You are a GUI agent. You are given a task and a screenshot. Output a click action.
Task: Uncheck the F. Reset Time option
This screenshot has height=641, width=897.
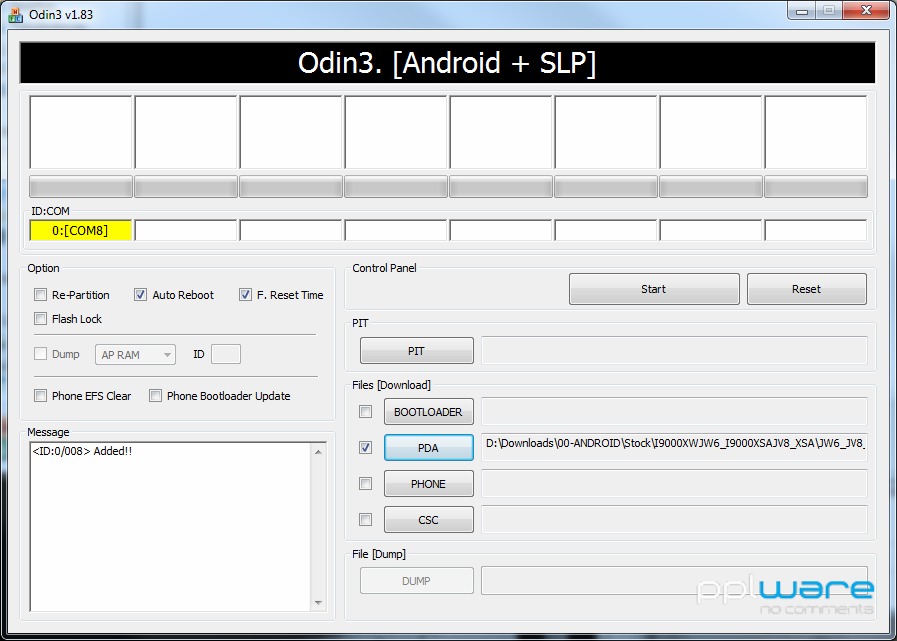coord(245,295)
